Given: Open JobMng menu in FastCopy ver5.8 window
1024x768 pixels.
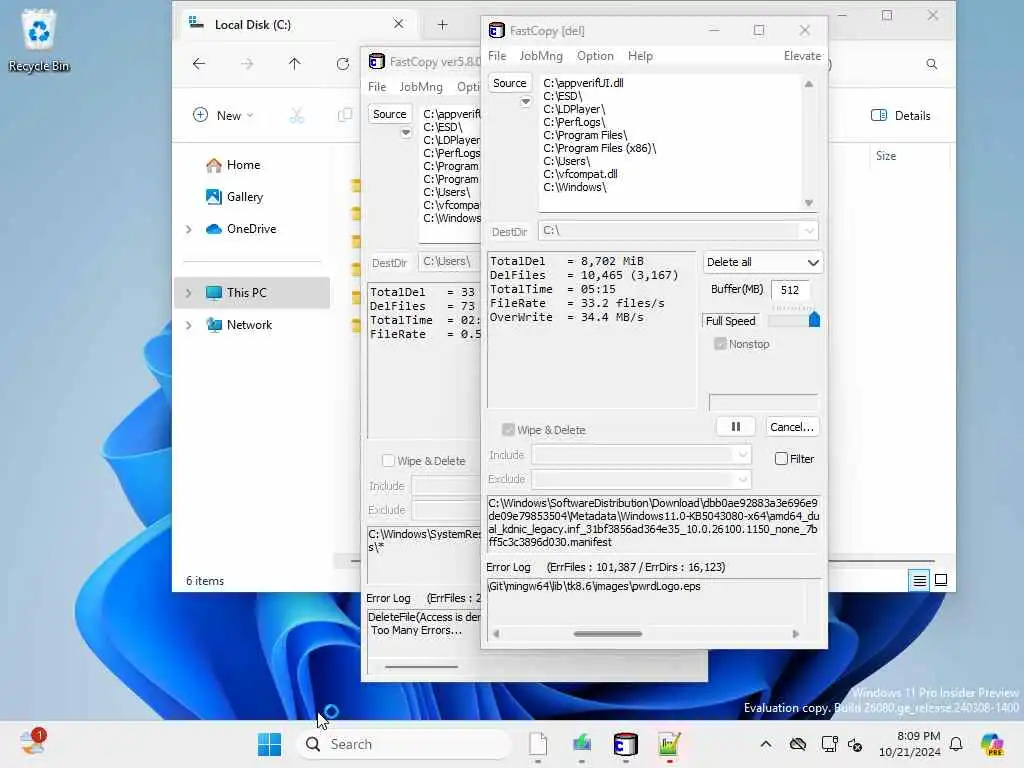Looking at the screenshot, I should (x=421, y=87).
